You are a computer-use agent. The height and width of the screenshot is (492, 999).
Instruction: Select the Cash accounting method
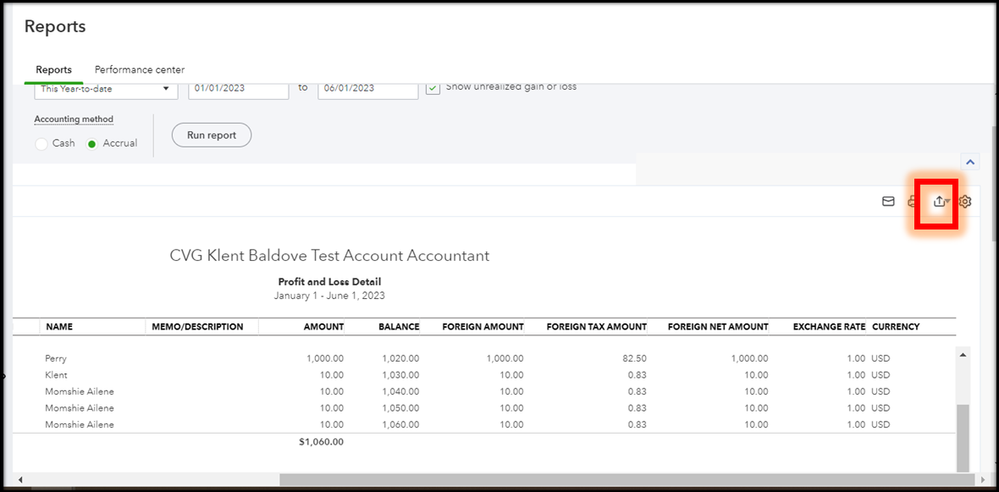42,144
